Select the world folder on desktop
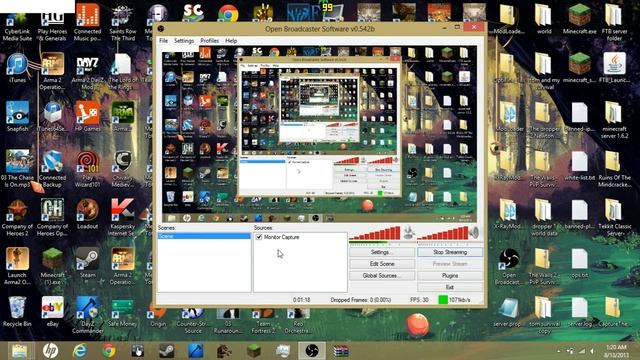640x360 pixels. point(544,19)
